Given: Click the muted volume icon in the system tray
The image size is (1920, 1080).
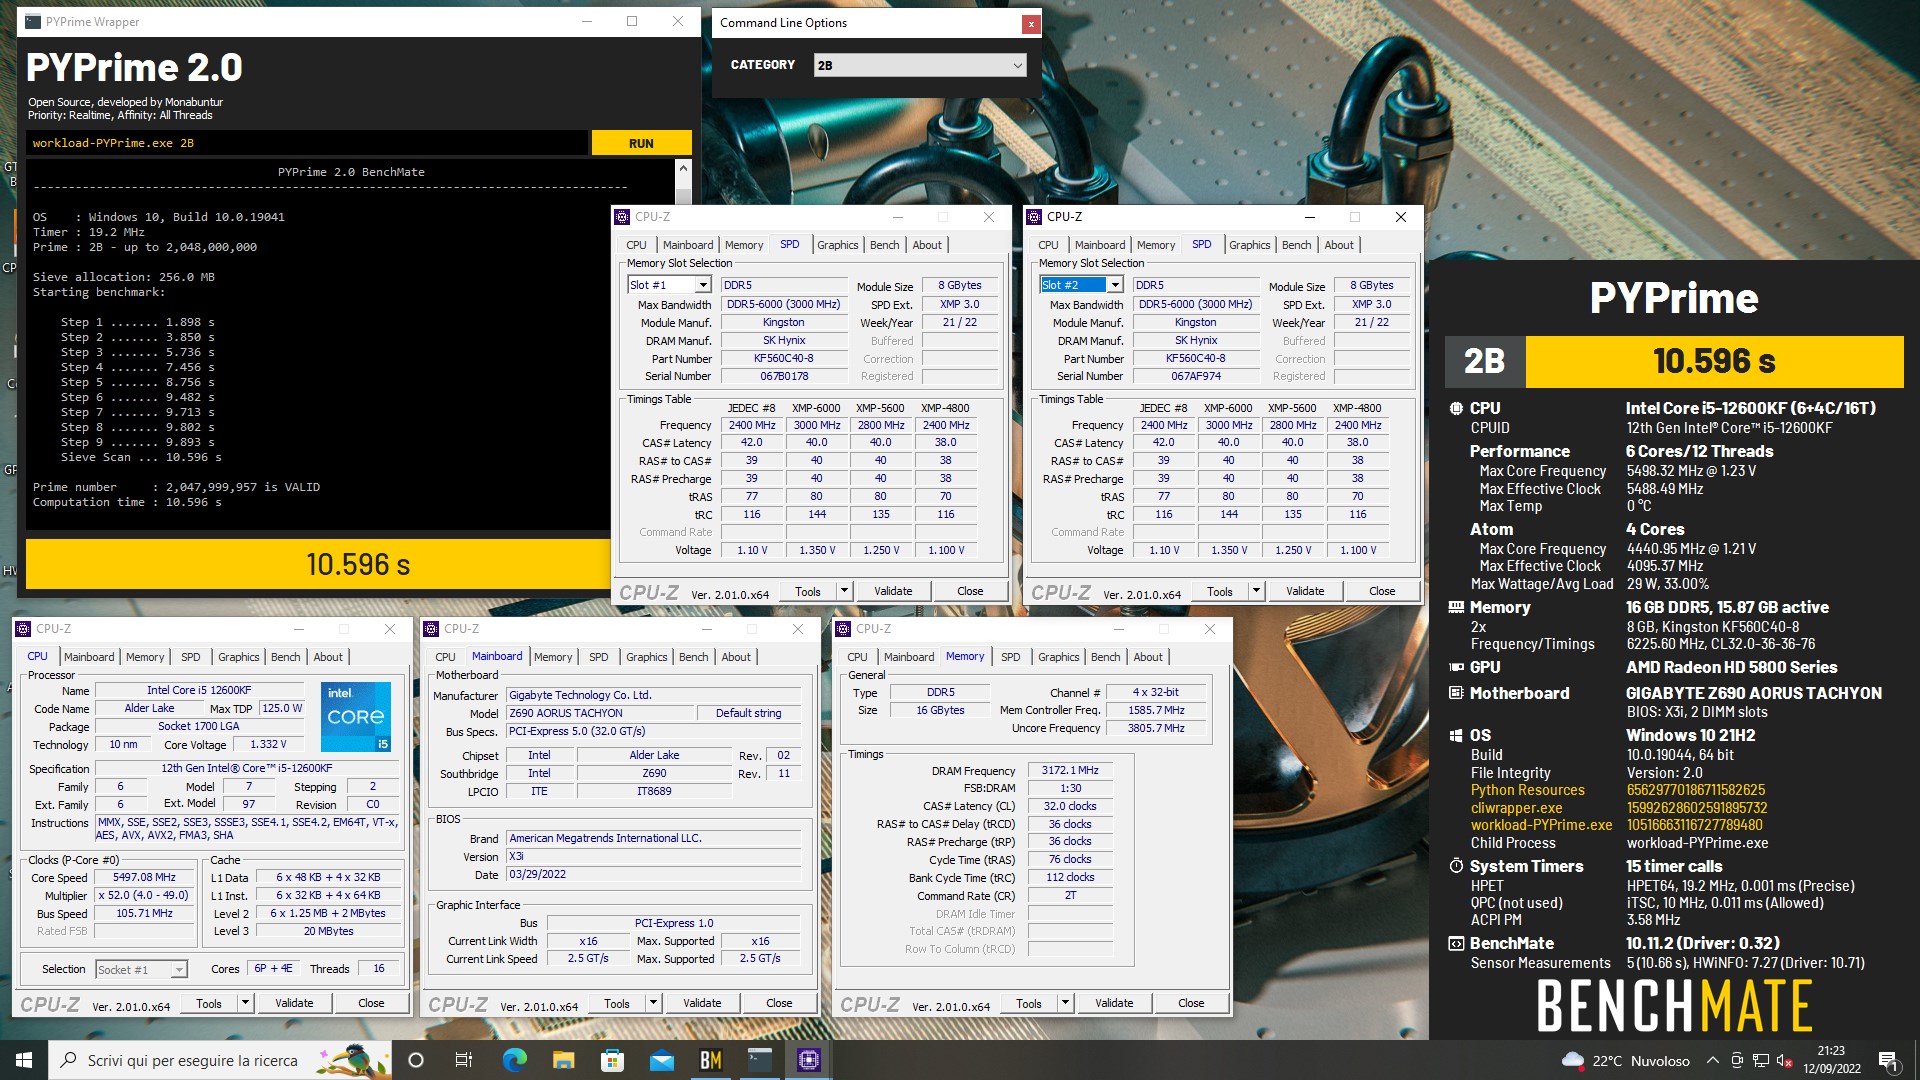Looking at the screenshot, I should [x=1783, y=1061].
